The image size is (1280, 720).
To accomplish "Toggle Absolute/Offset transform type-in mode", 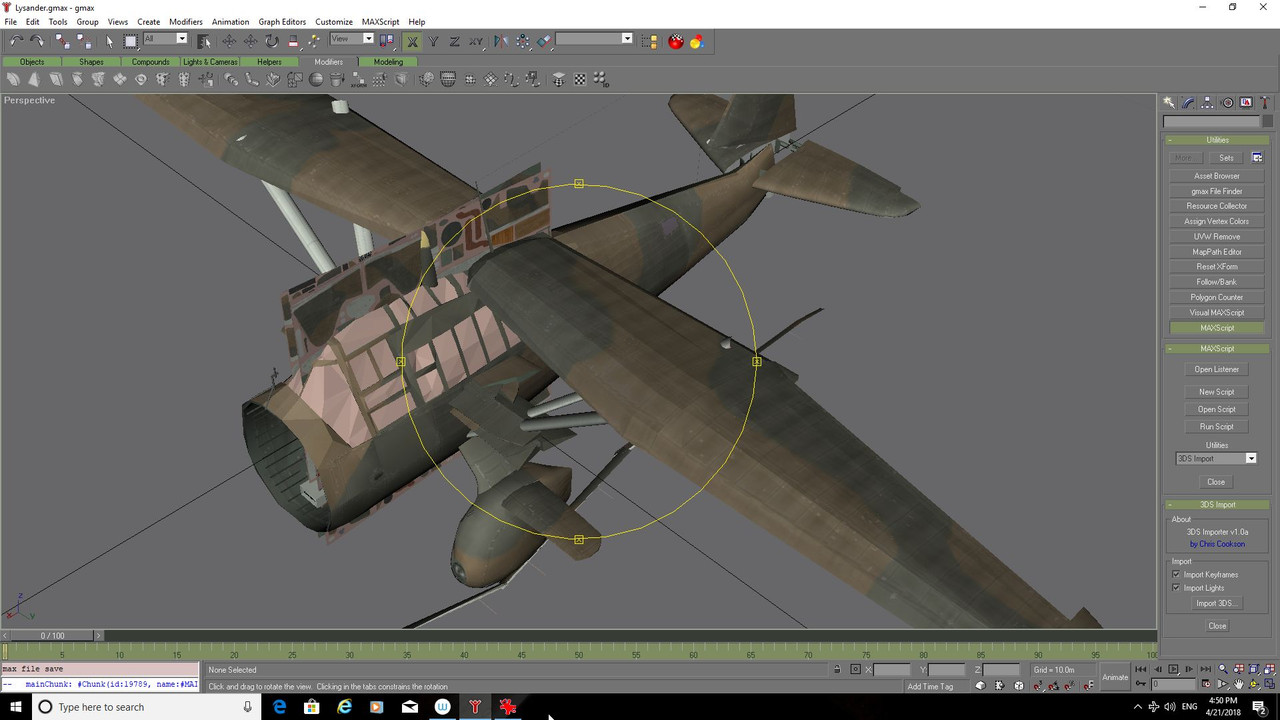I will (x=855, y=669).
